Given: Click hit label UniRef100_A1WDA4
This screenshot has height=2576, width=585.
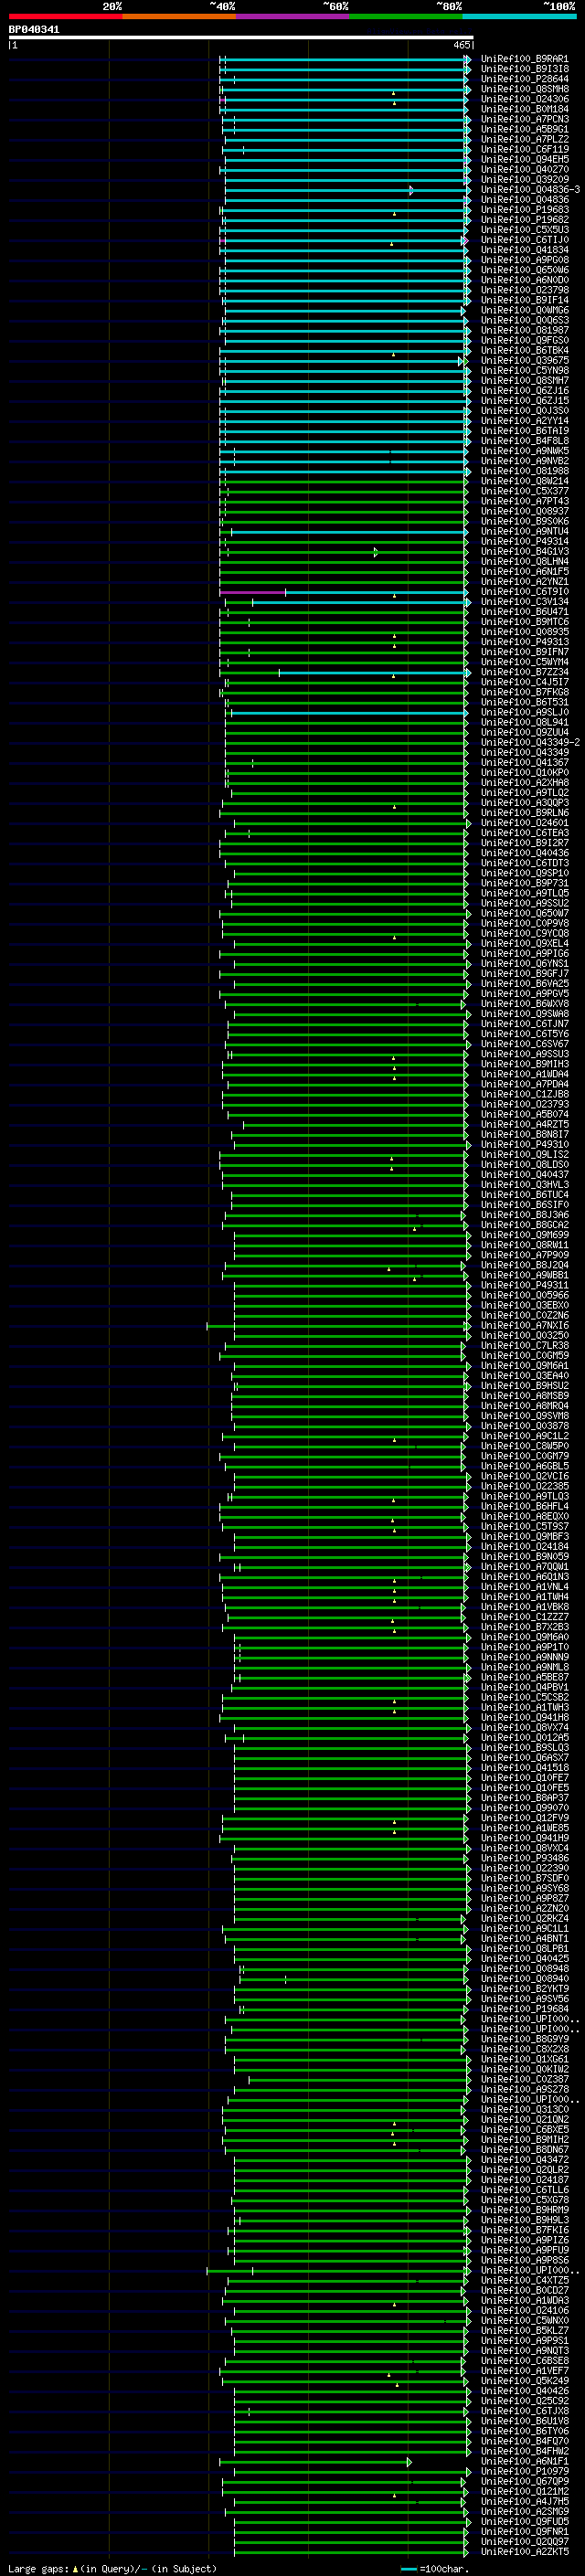Looking at the screenshot, I should pos(524,1075).
